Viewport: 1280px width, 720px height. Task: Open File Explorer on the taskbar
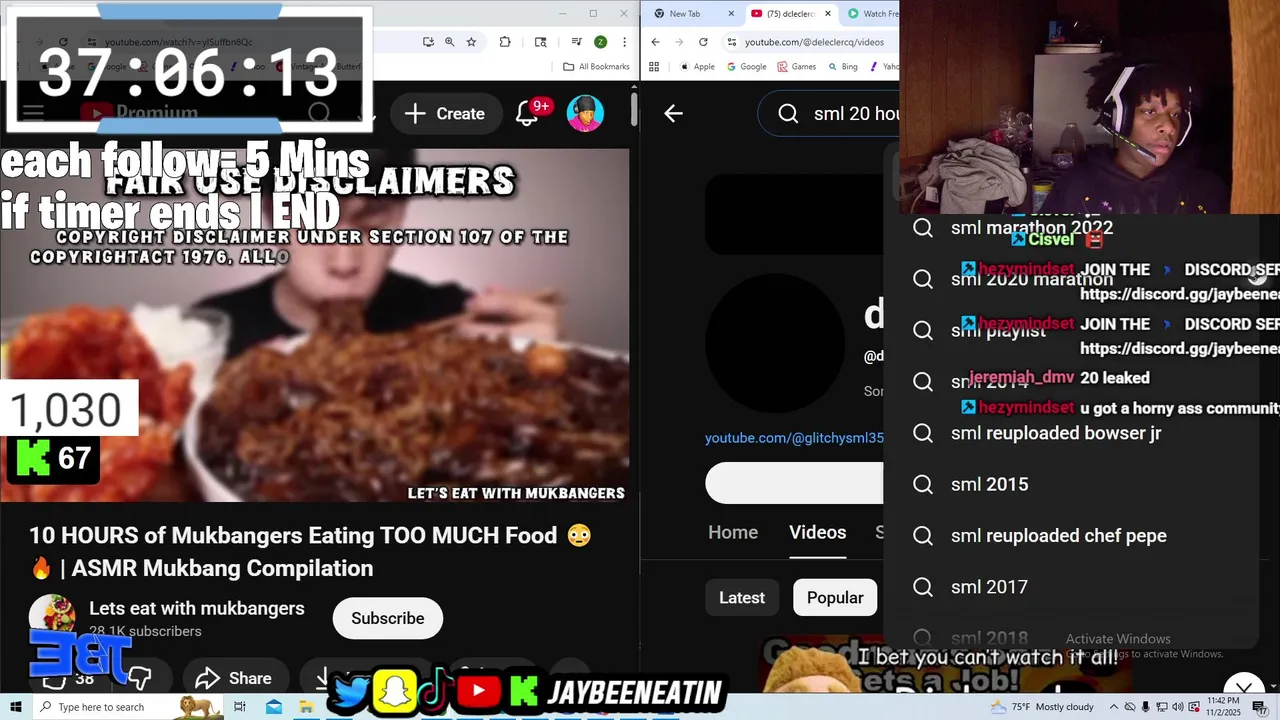tap(306, 707)
